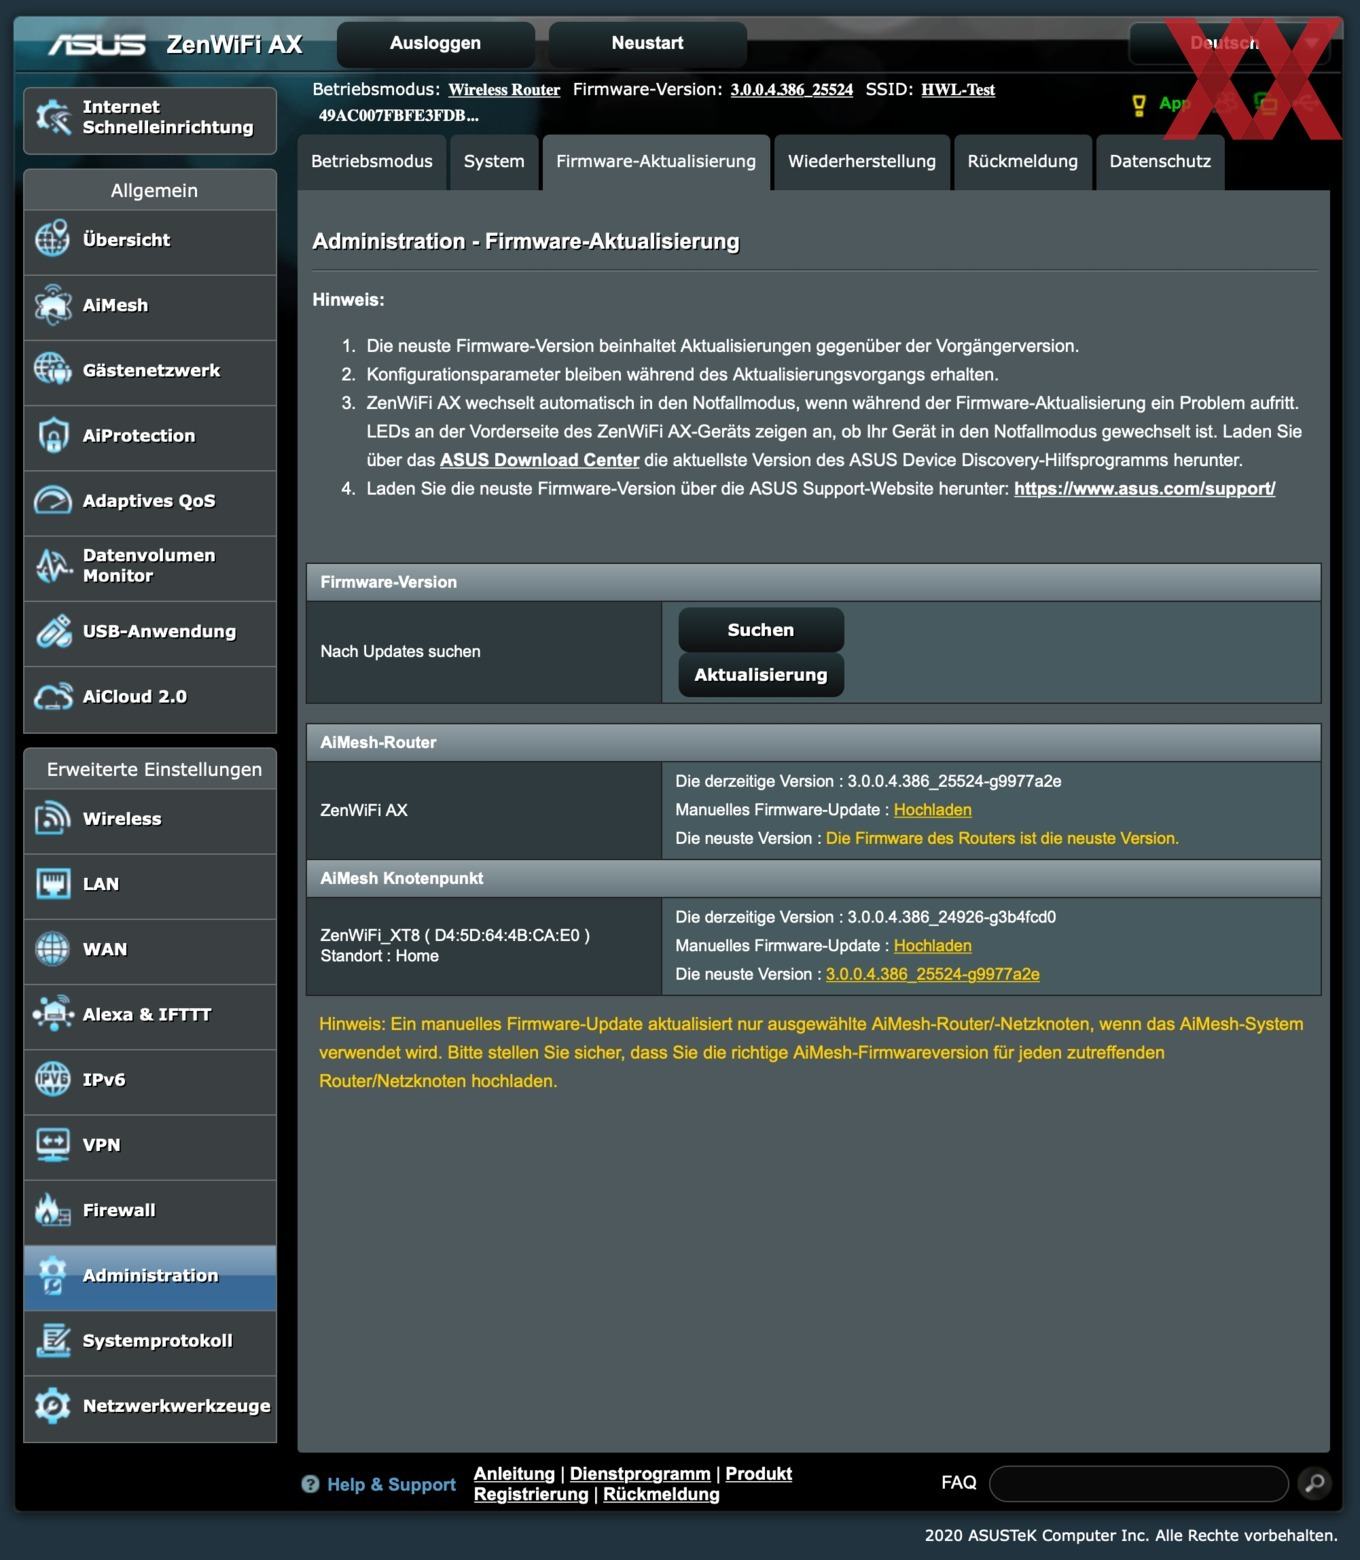Open the WAN globe icon
The image size is (1360, 1560).
tap(53, 949)
